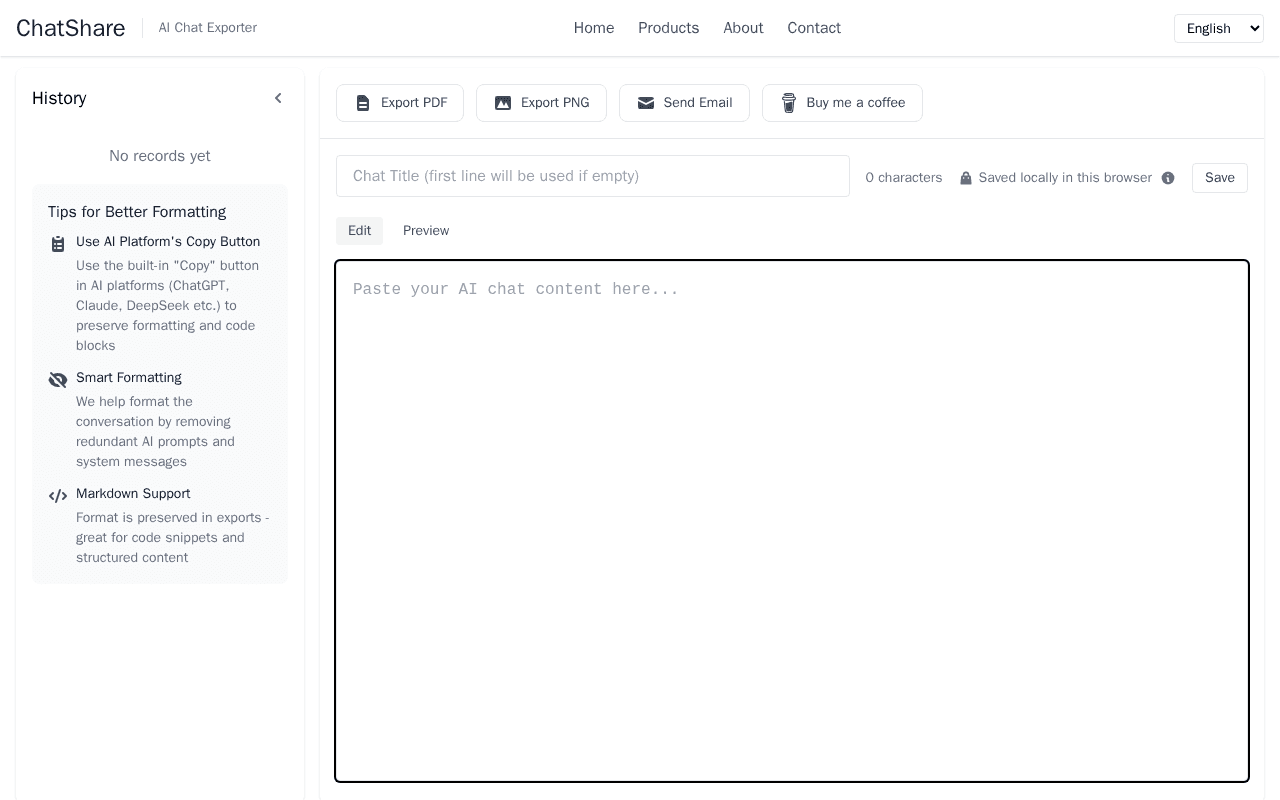Click the ChatShare logo link
1280x800 pixels.
(x=71, y=28)
